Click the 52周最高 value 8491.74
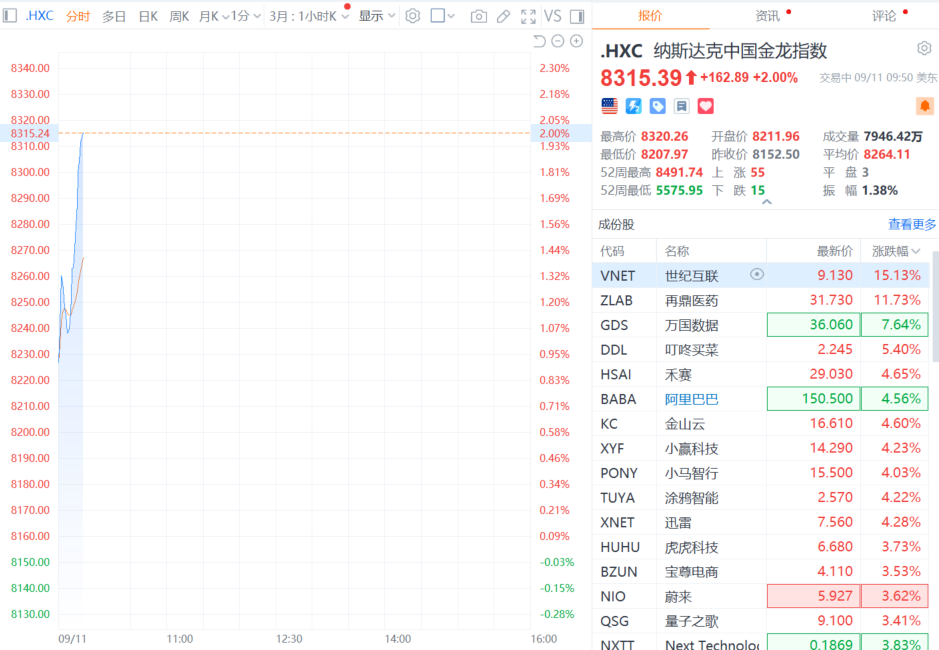The width and height of the screenshot is (939, 650). coord(679,173)
